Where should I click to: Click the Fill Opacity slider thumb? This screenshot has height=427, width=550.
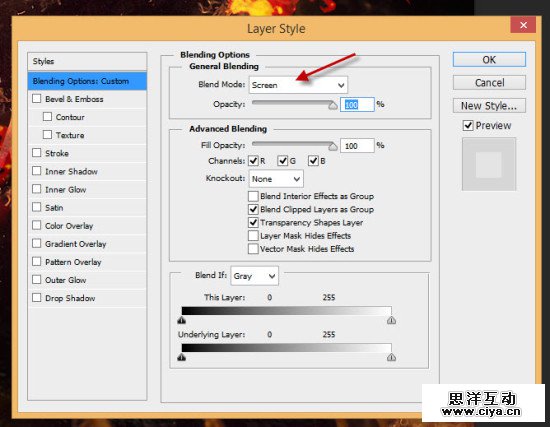coord(333,146)
